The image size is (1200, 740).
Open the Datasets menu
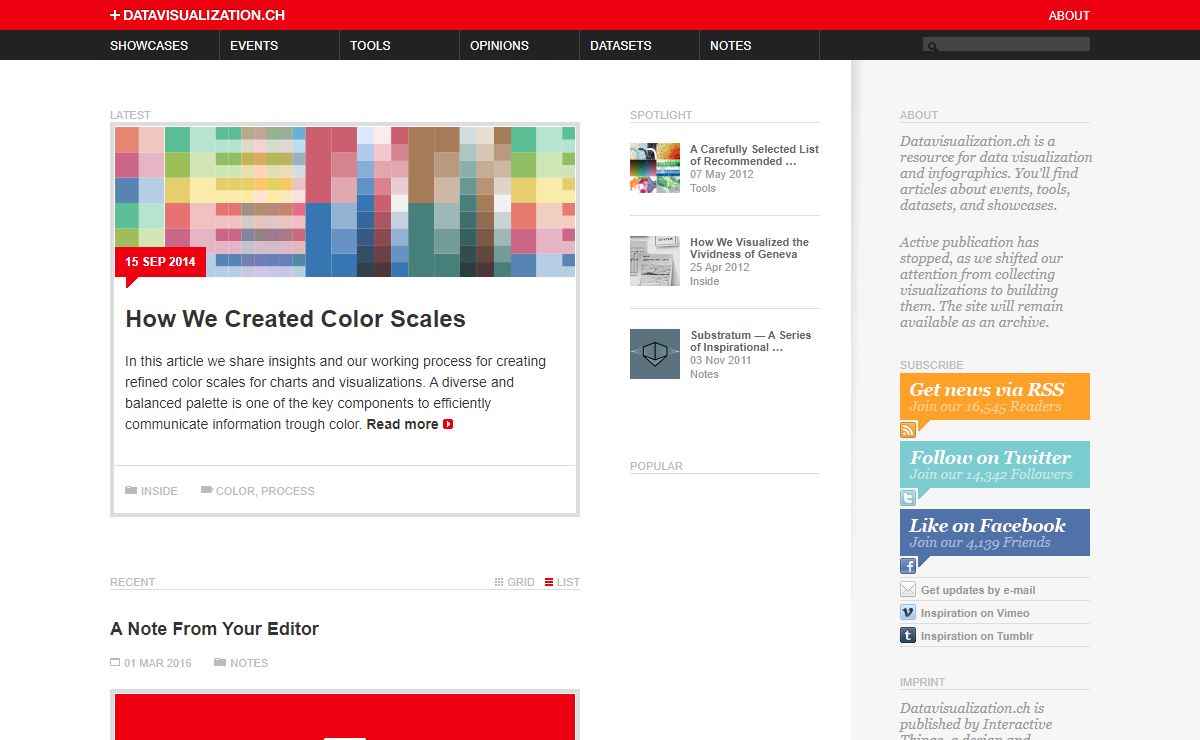pyautogui.click(x=621, y=45)
